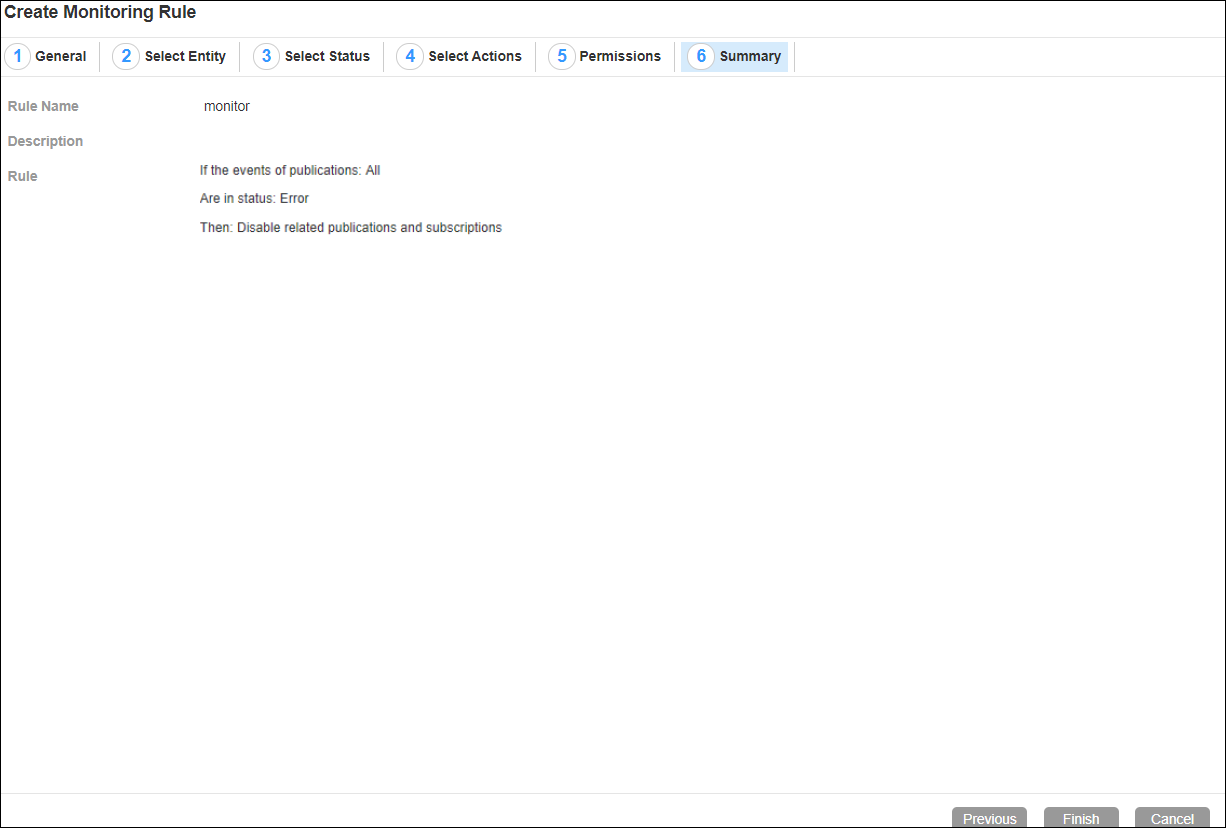Click the Description field label
This screenshot has height=828, width=1226.
(x=45, y=141)
